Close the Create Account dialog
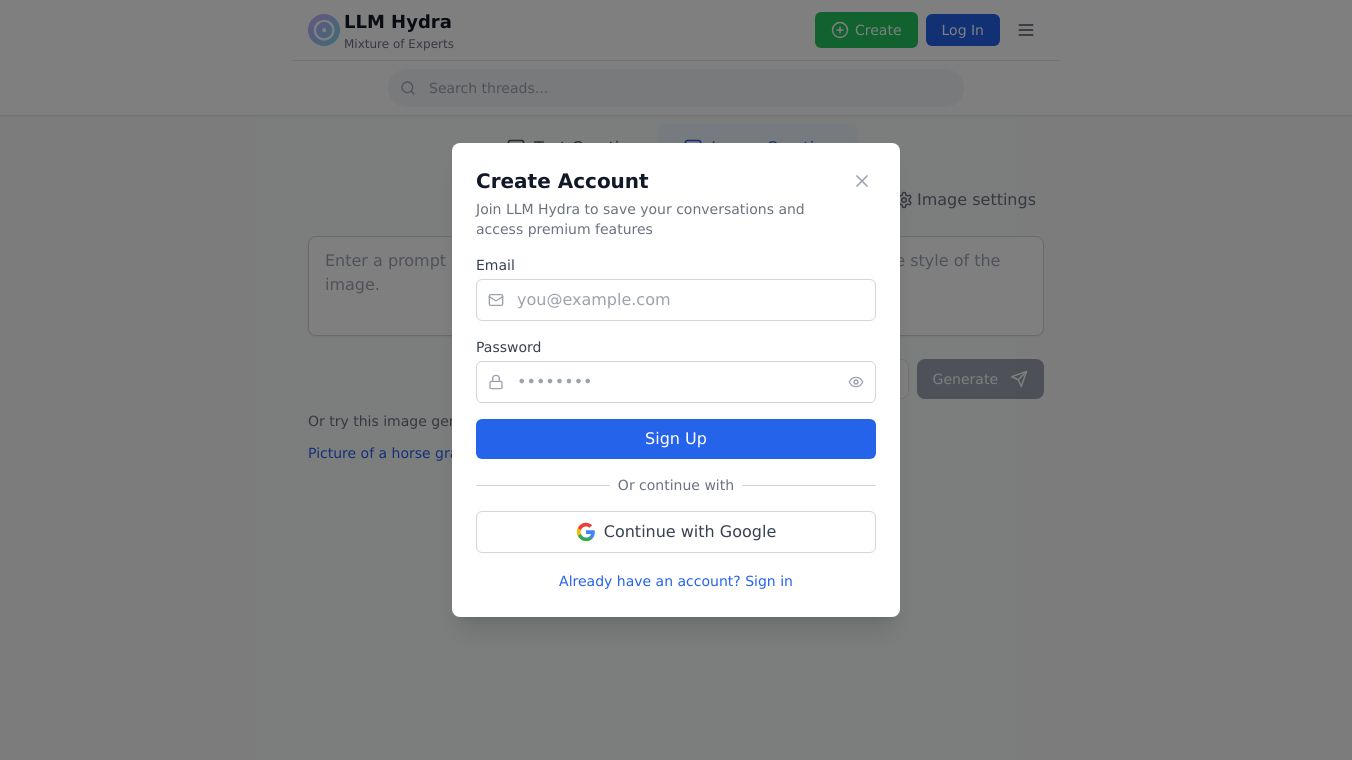This screenshot has width=1352, height=760. click(x=862, y=181)
